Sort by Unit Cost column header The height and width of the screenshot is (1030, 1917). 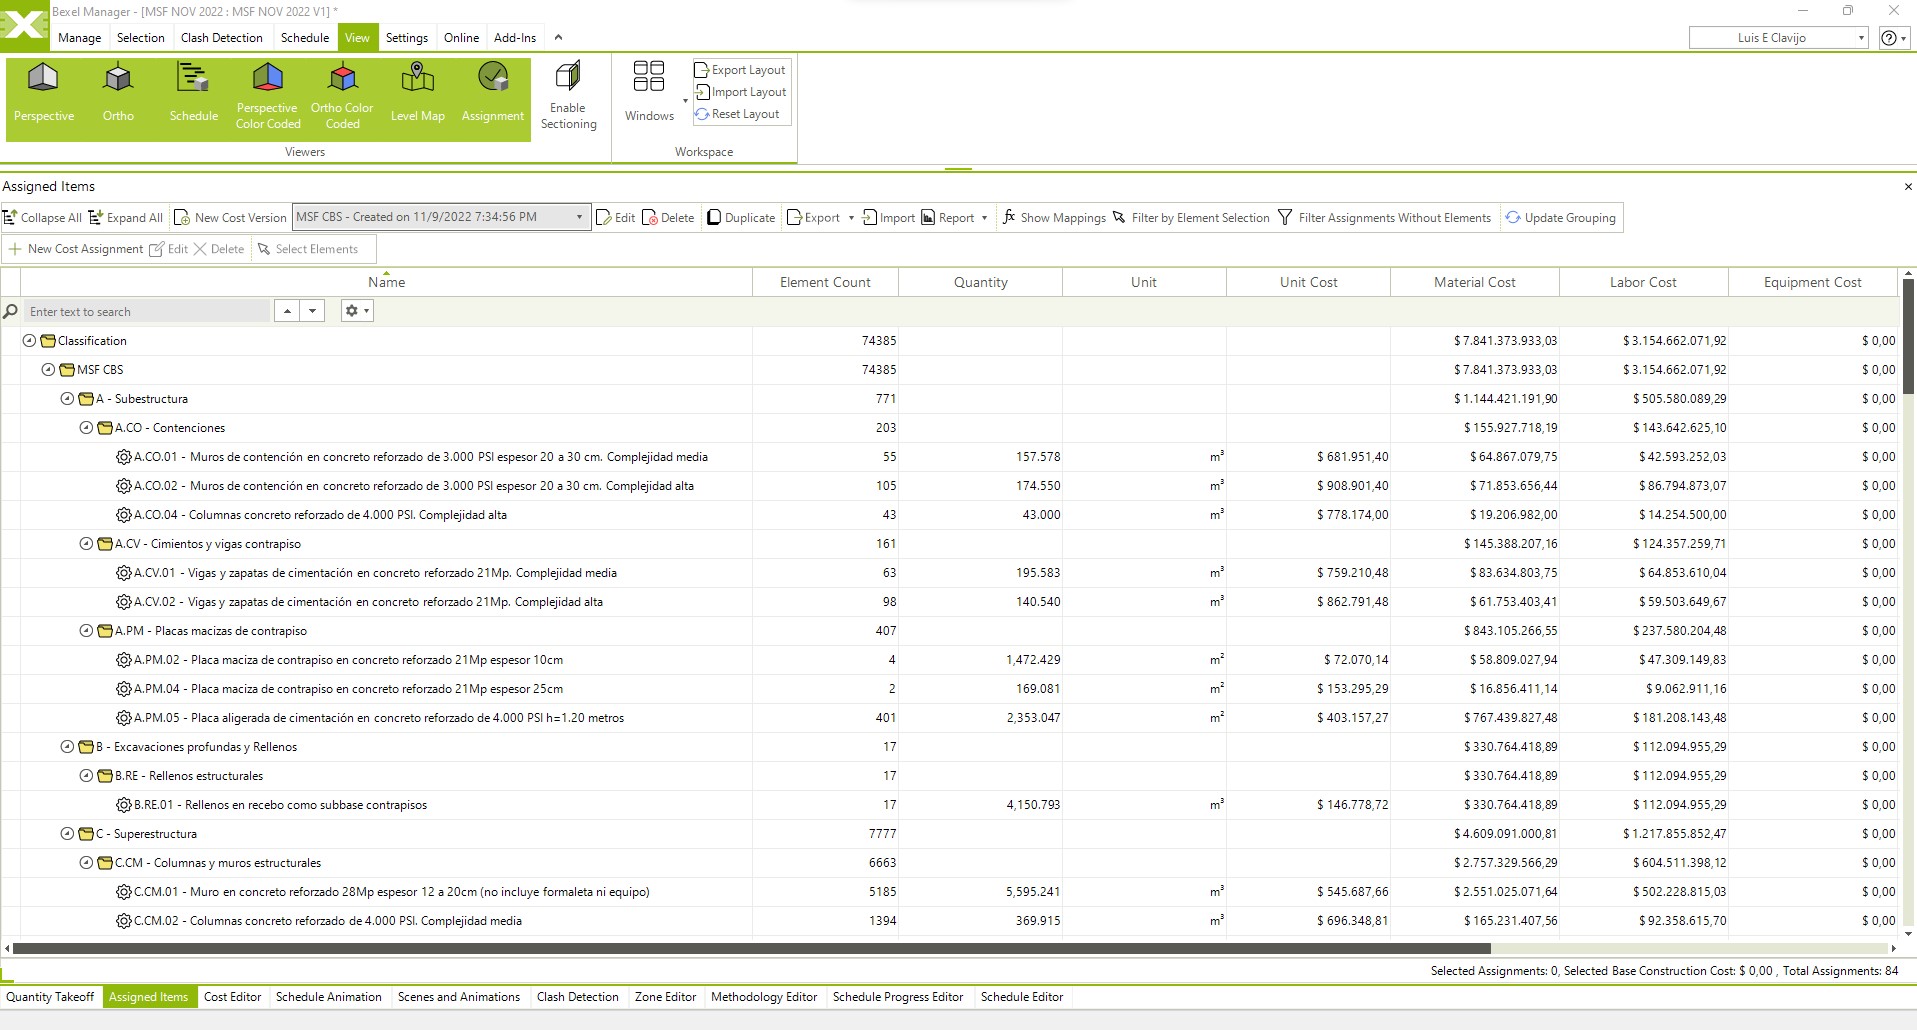coord(1308,282)
